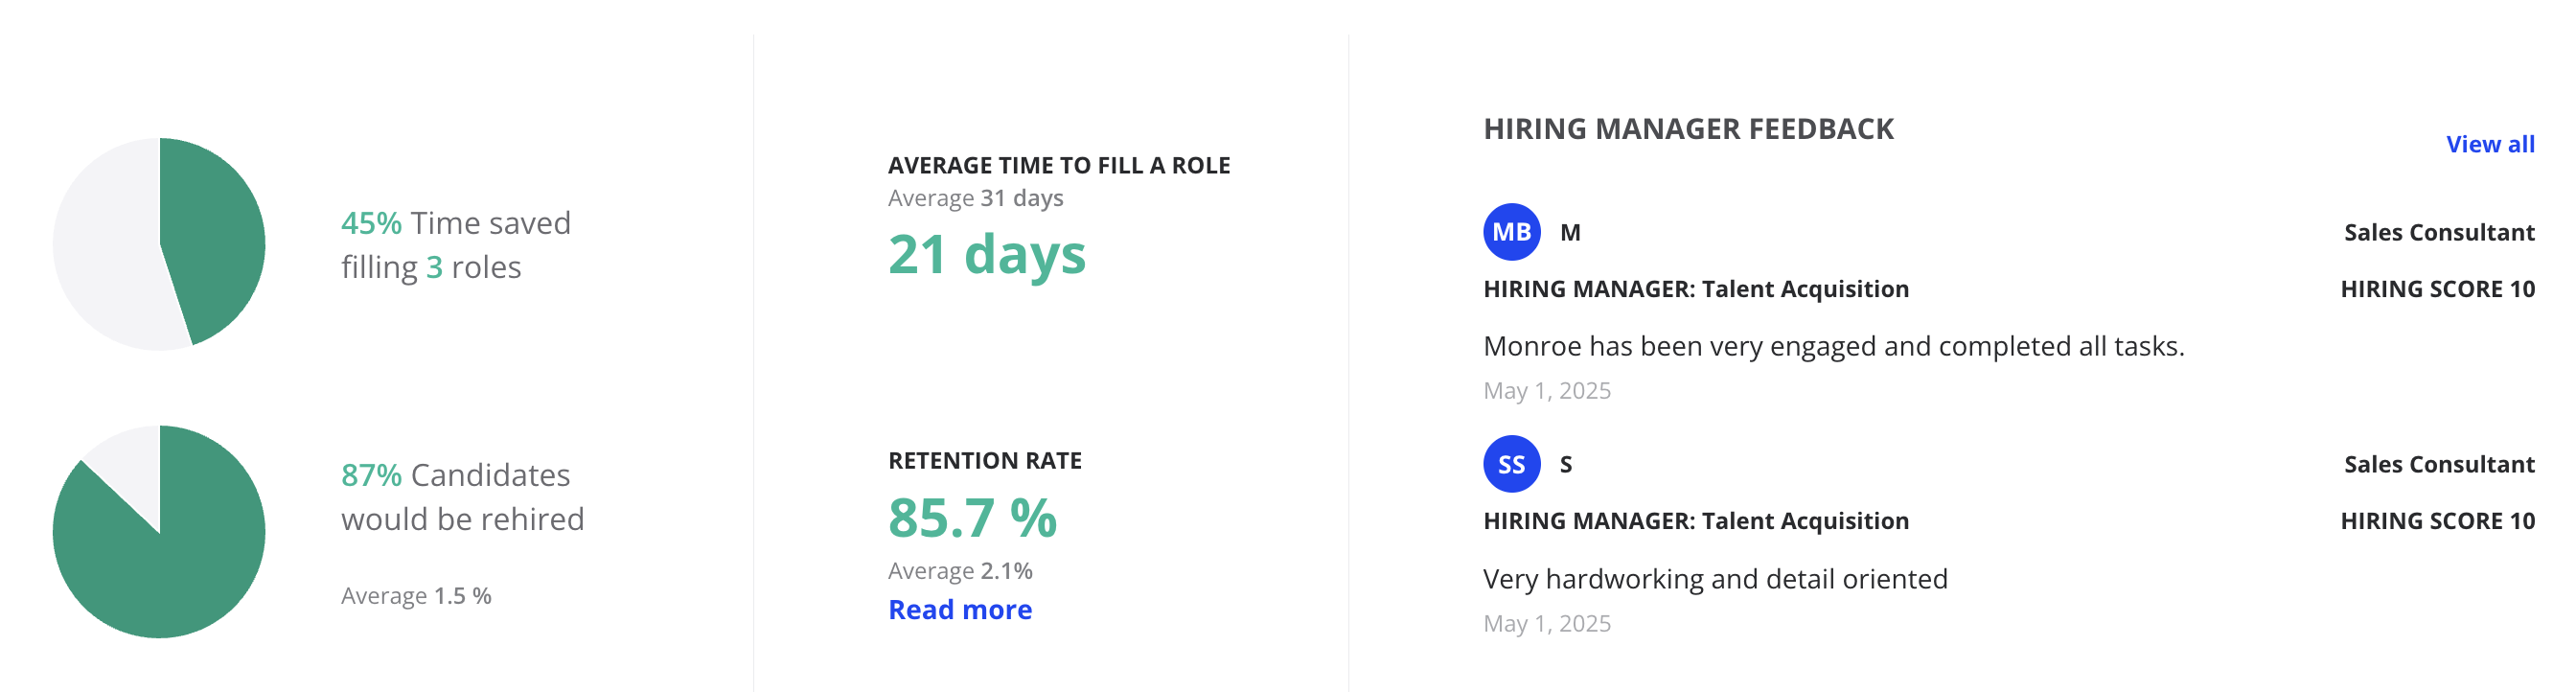Select the 'Very hardworking and detail oriented' comment
This screenshot has height=692, width=2576.
point(1715,579)
